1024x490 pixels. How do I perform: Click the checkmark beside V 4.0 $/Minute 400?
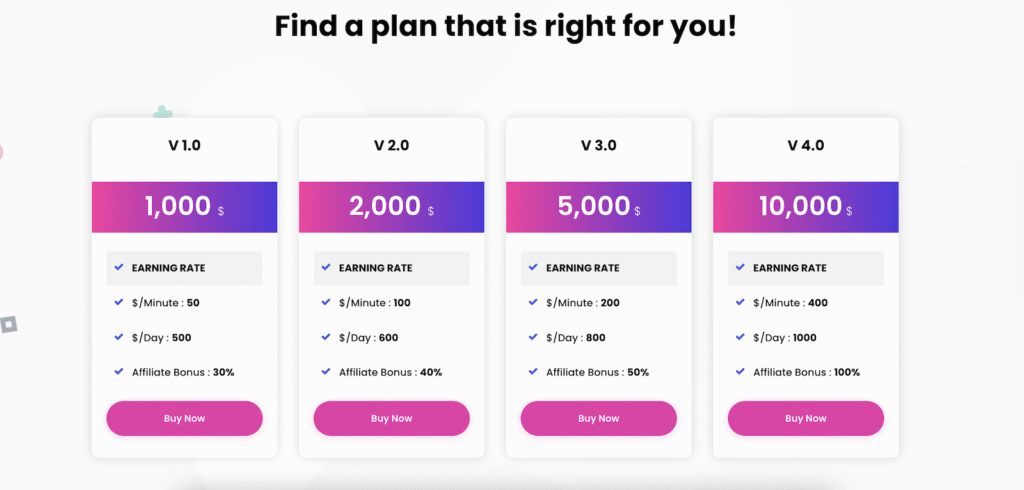coord(740,302)
